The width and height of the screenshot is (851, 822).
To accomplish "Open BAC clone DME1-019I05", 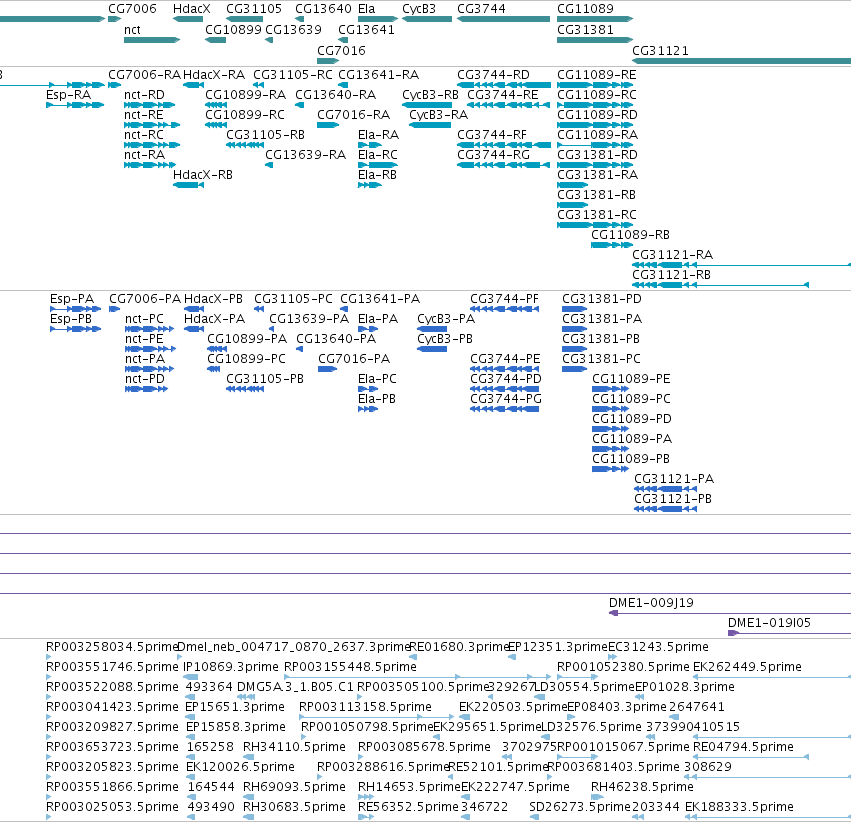I will point(769,622).
